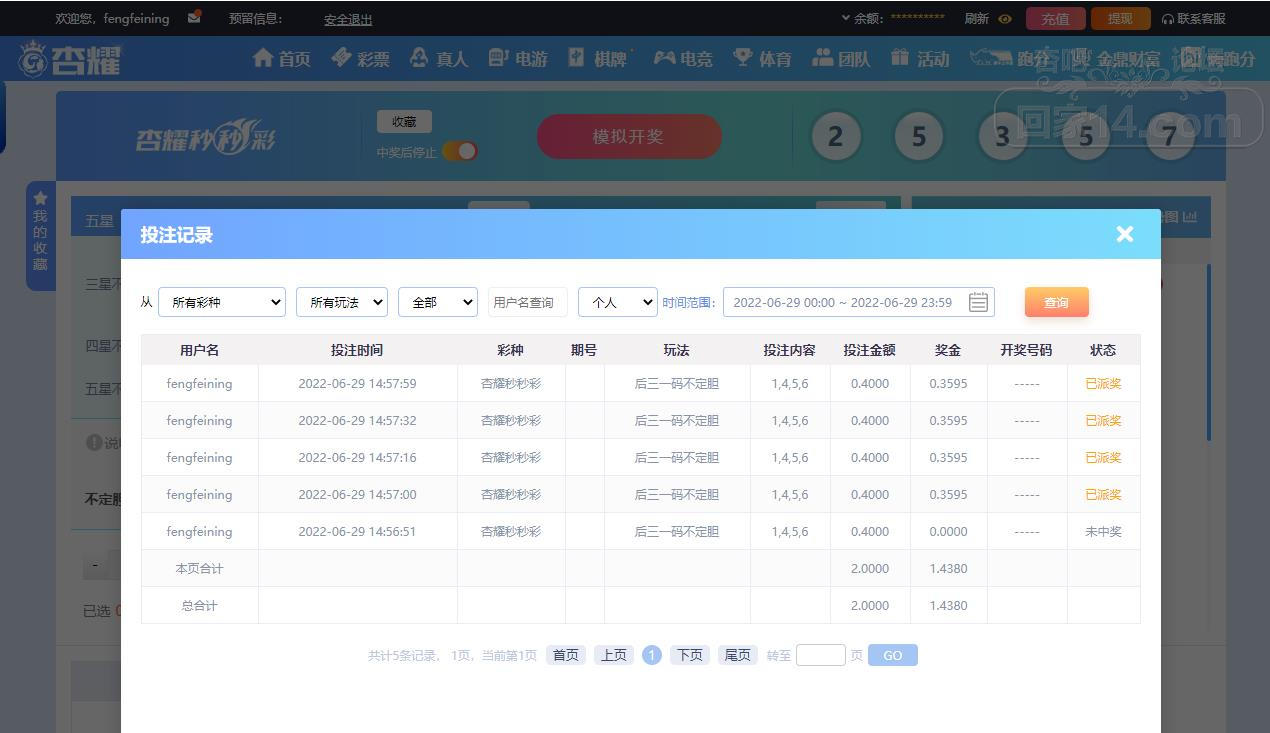
Task: Click the 下页 next page button
Action: [x=689, y=655]
